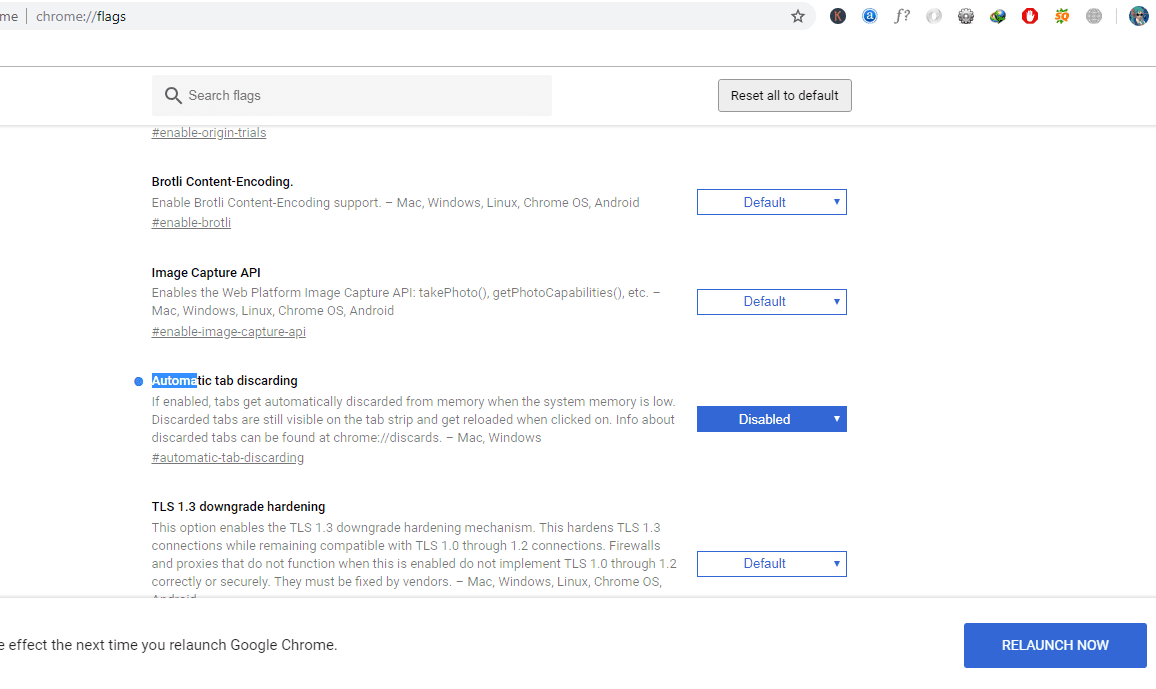This screenshot has width=1156, height=689.
Task: Focus the Search flags input field
Action: pos(360,96)
